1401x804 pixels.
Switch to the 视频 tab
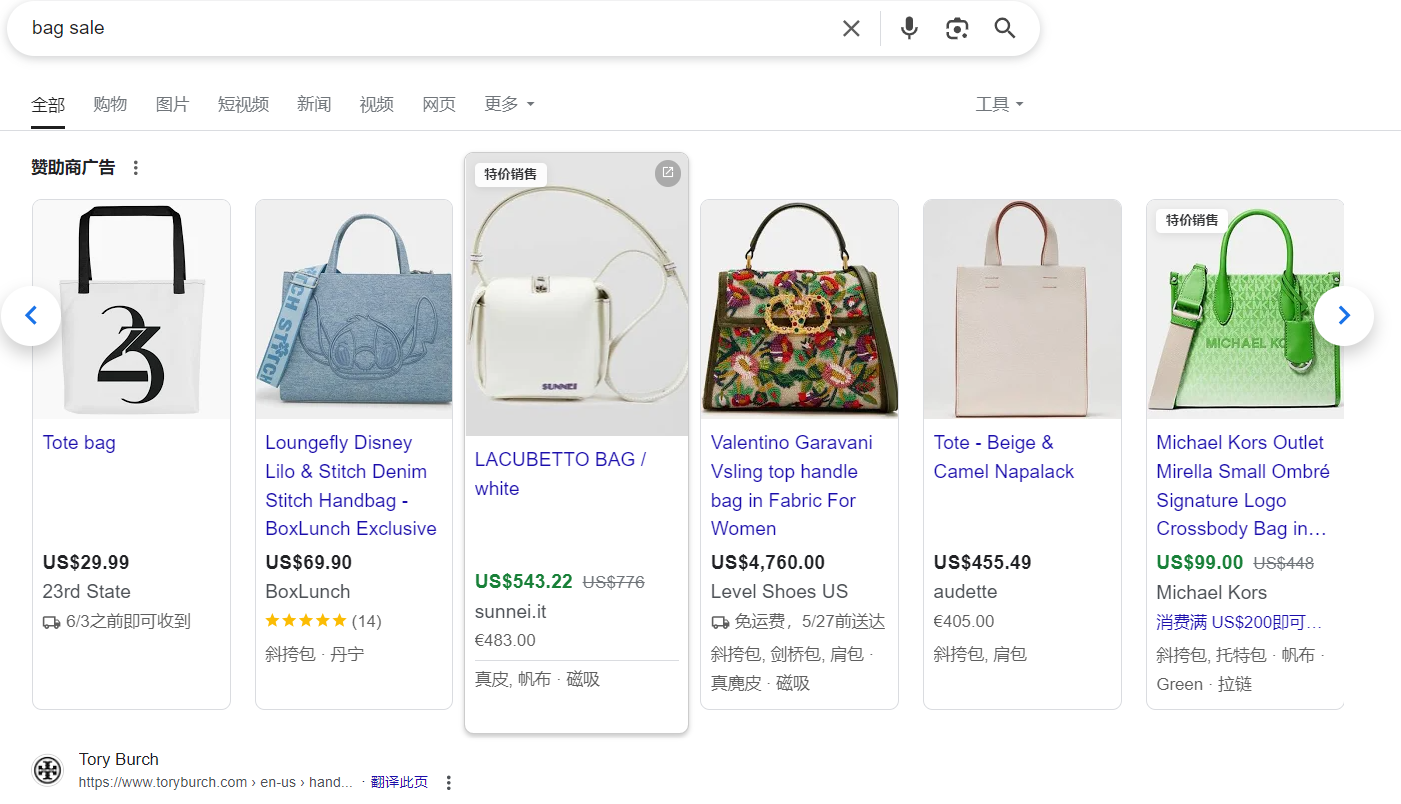click(x=377, y=104)
